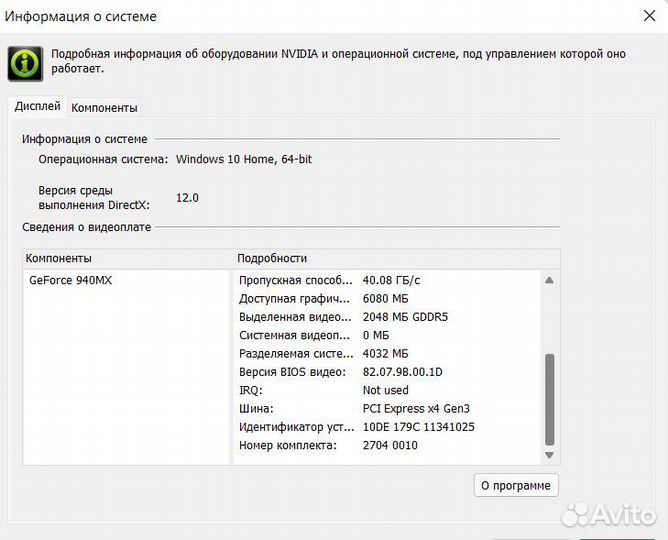Click the Компоненты column header
Screen dimensions: 668x540
tap(58, 258)
